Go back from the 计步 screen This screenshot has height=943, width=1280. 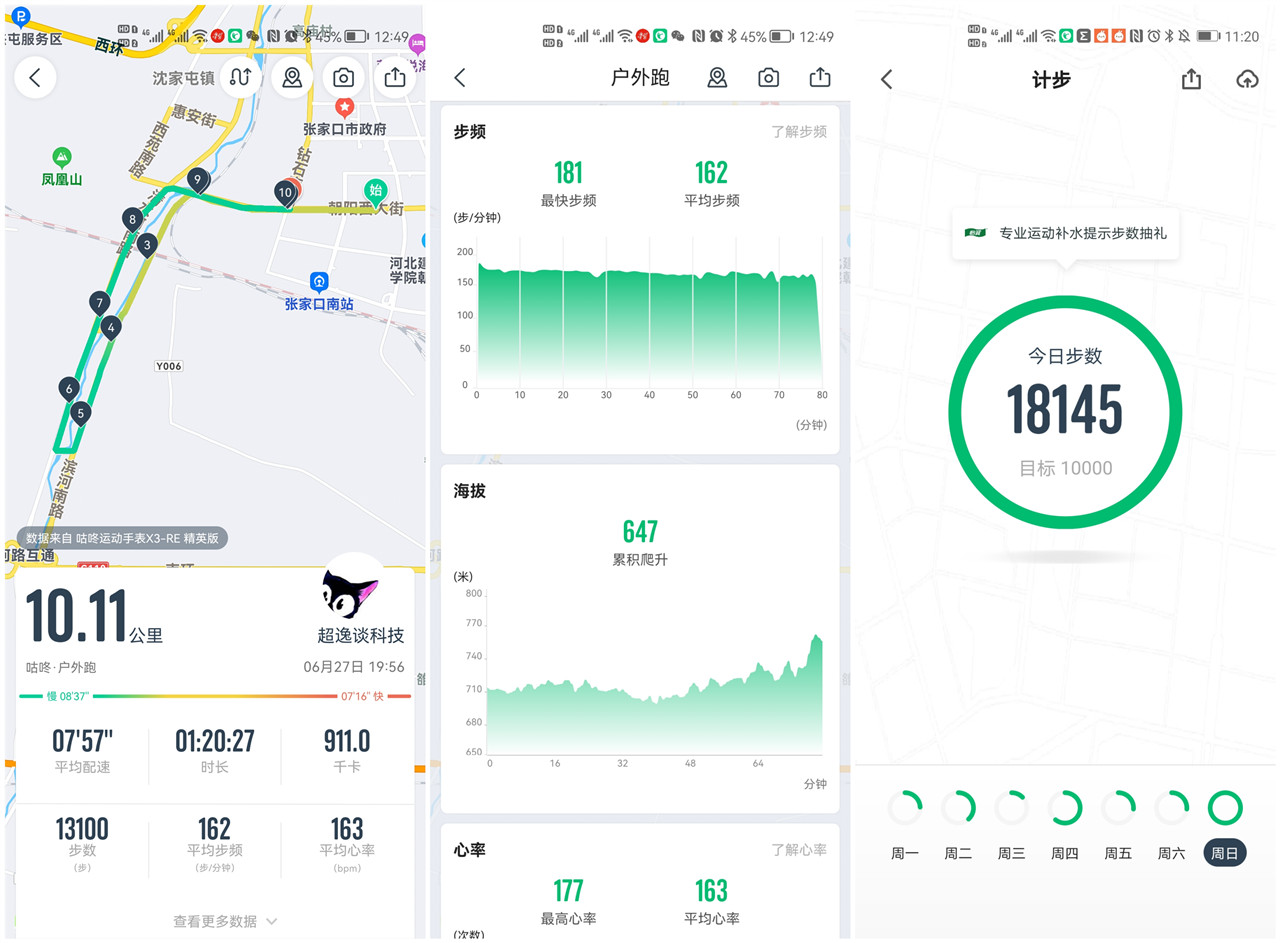[886, 80]
